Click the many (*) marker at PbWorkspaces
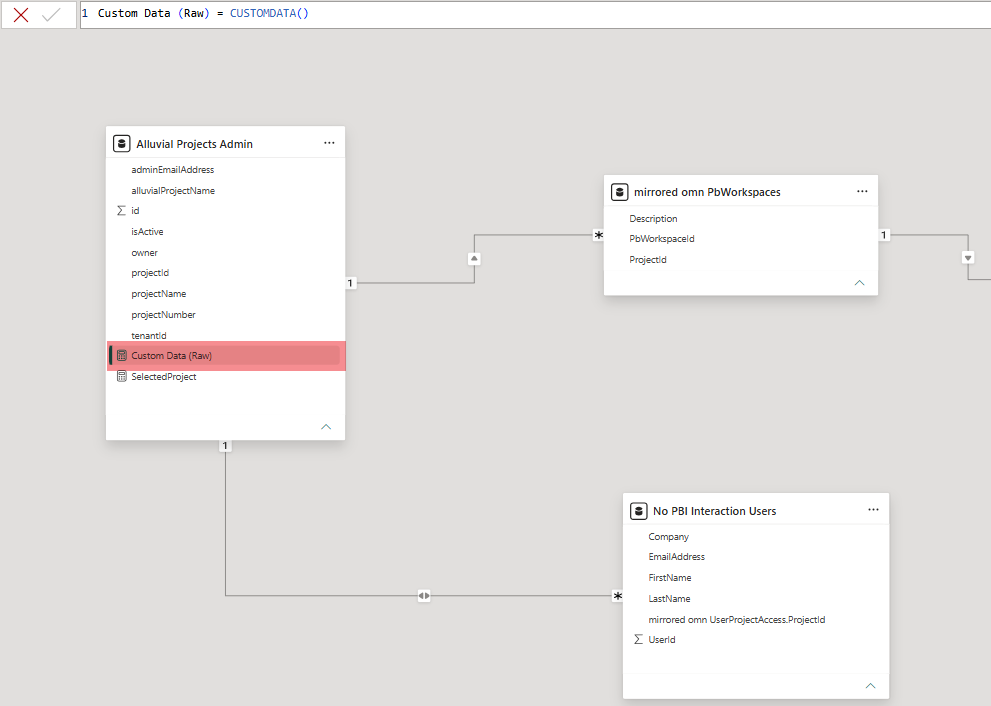Image resolution: width=991 pixels, height=706 pixels. pyautogui.click(x=599, y=236)
